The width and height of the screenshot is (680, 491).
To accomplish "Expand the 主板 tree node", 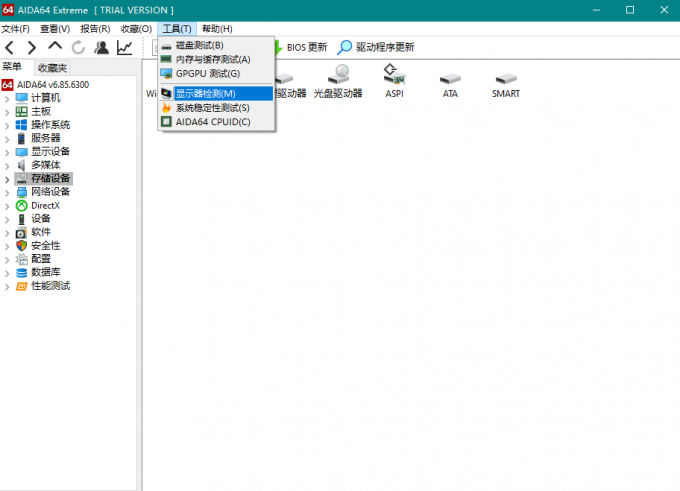I will (7, 111).
